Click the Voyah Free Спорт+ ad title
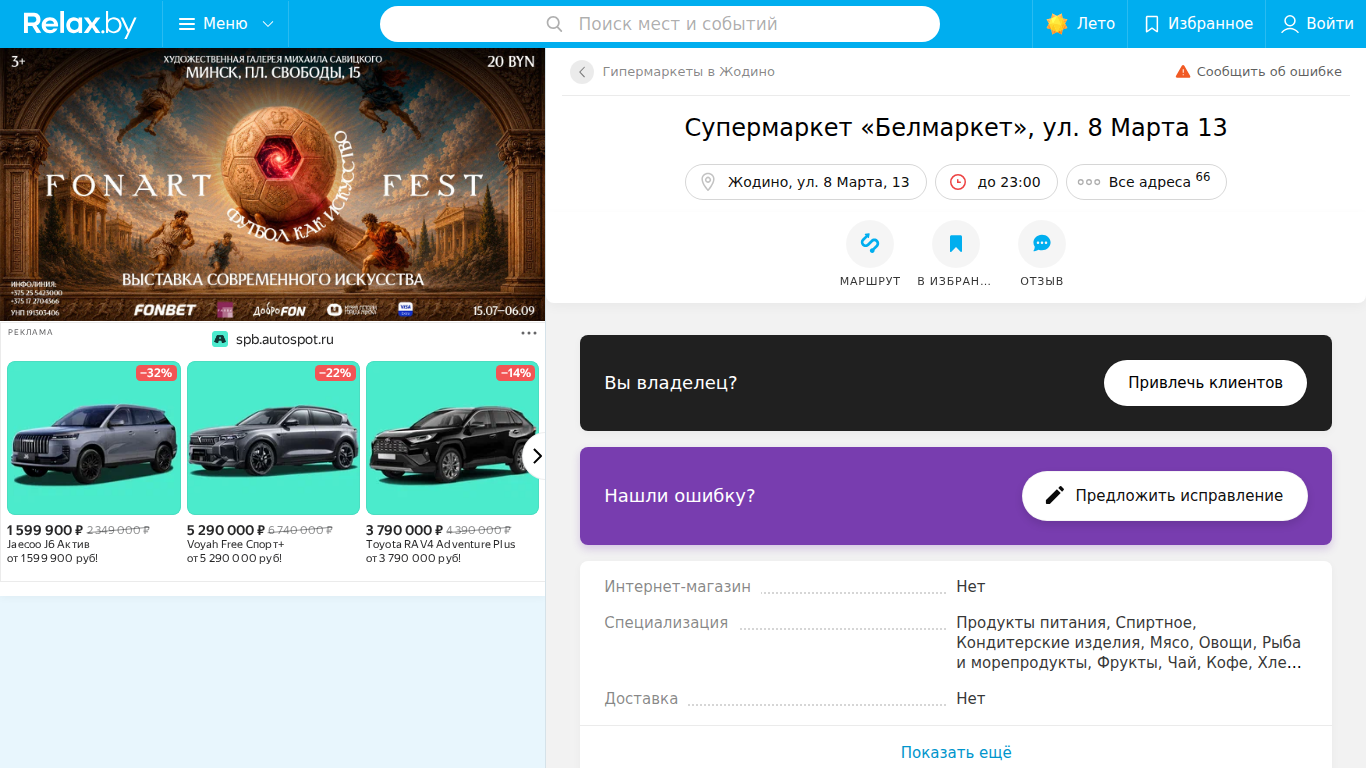The width and height of the screenshot is (1366, 768). pyautogui.click(x=236, y=544)
